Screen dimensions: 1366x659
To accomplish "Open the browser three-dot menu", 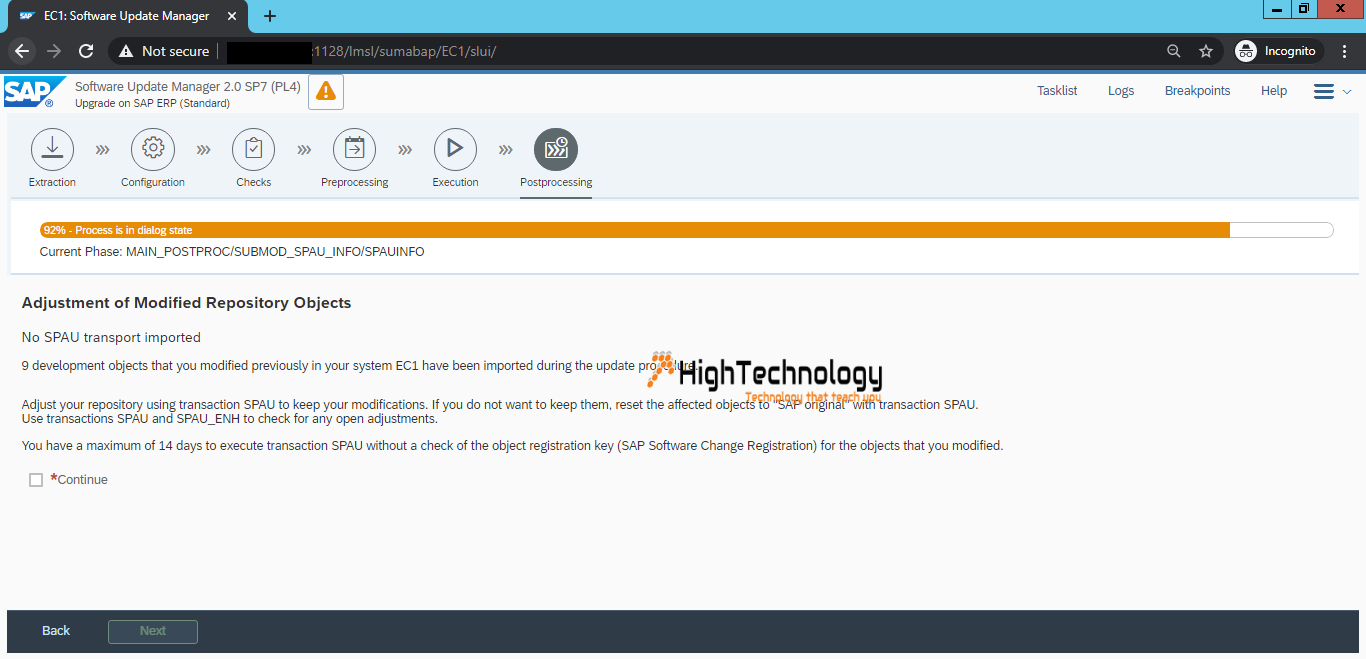I will point(1346,51).
